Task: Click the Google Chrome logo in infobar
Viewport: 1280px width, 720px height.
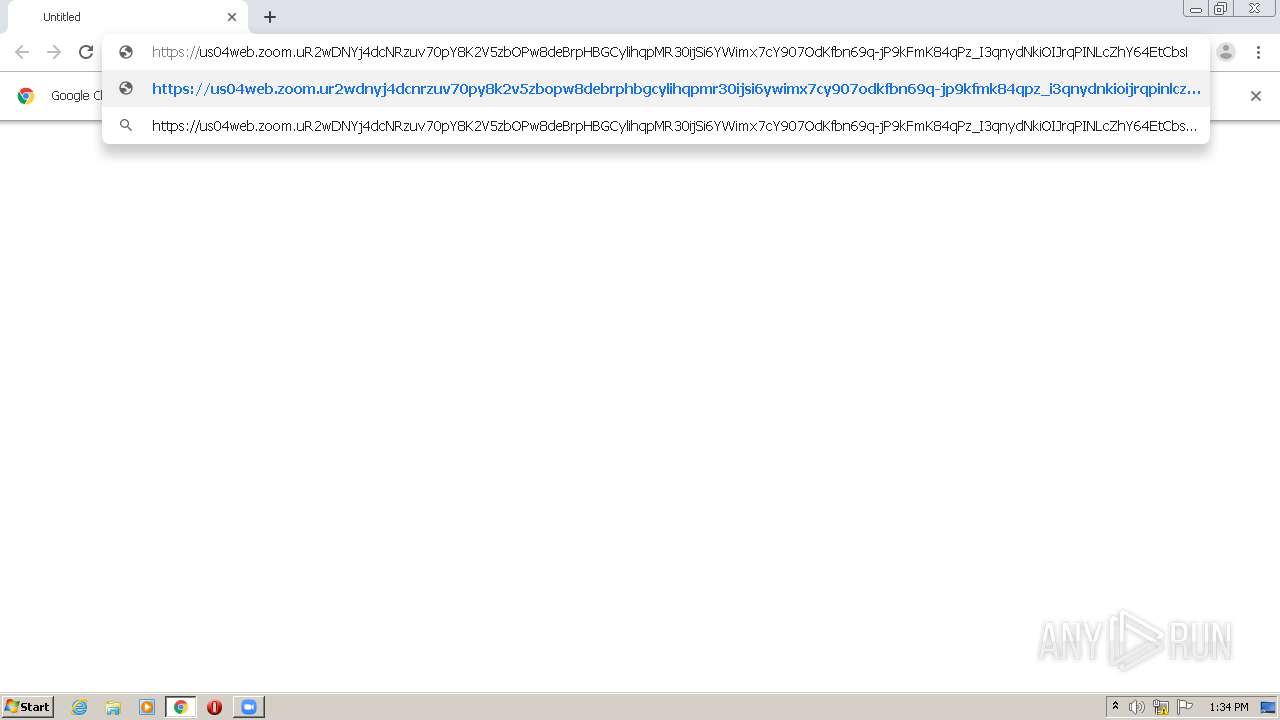Action: click(x=26, y=96)
